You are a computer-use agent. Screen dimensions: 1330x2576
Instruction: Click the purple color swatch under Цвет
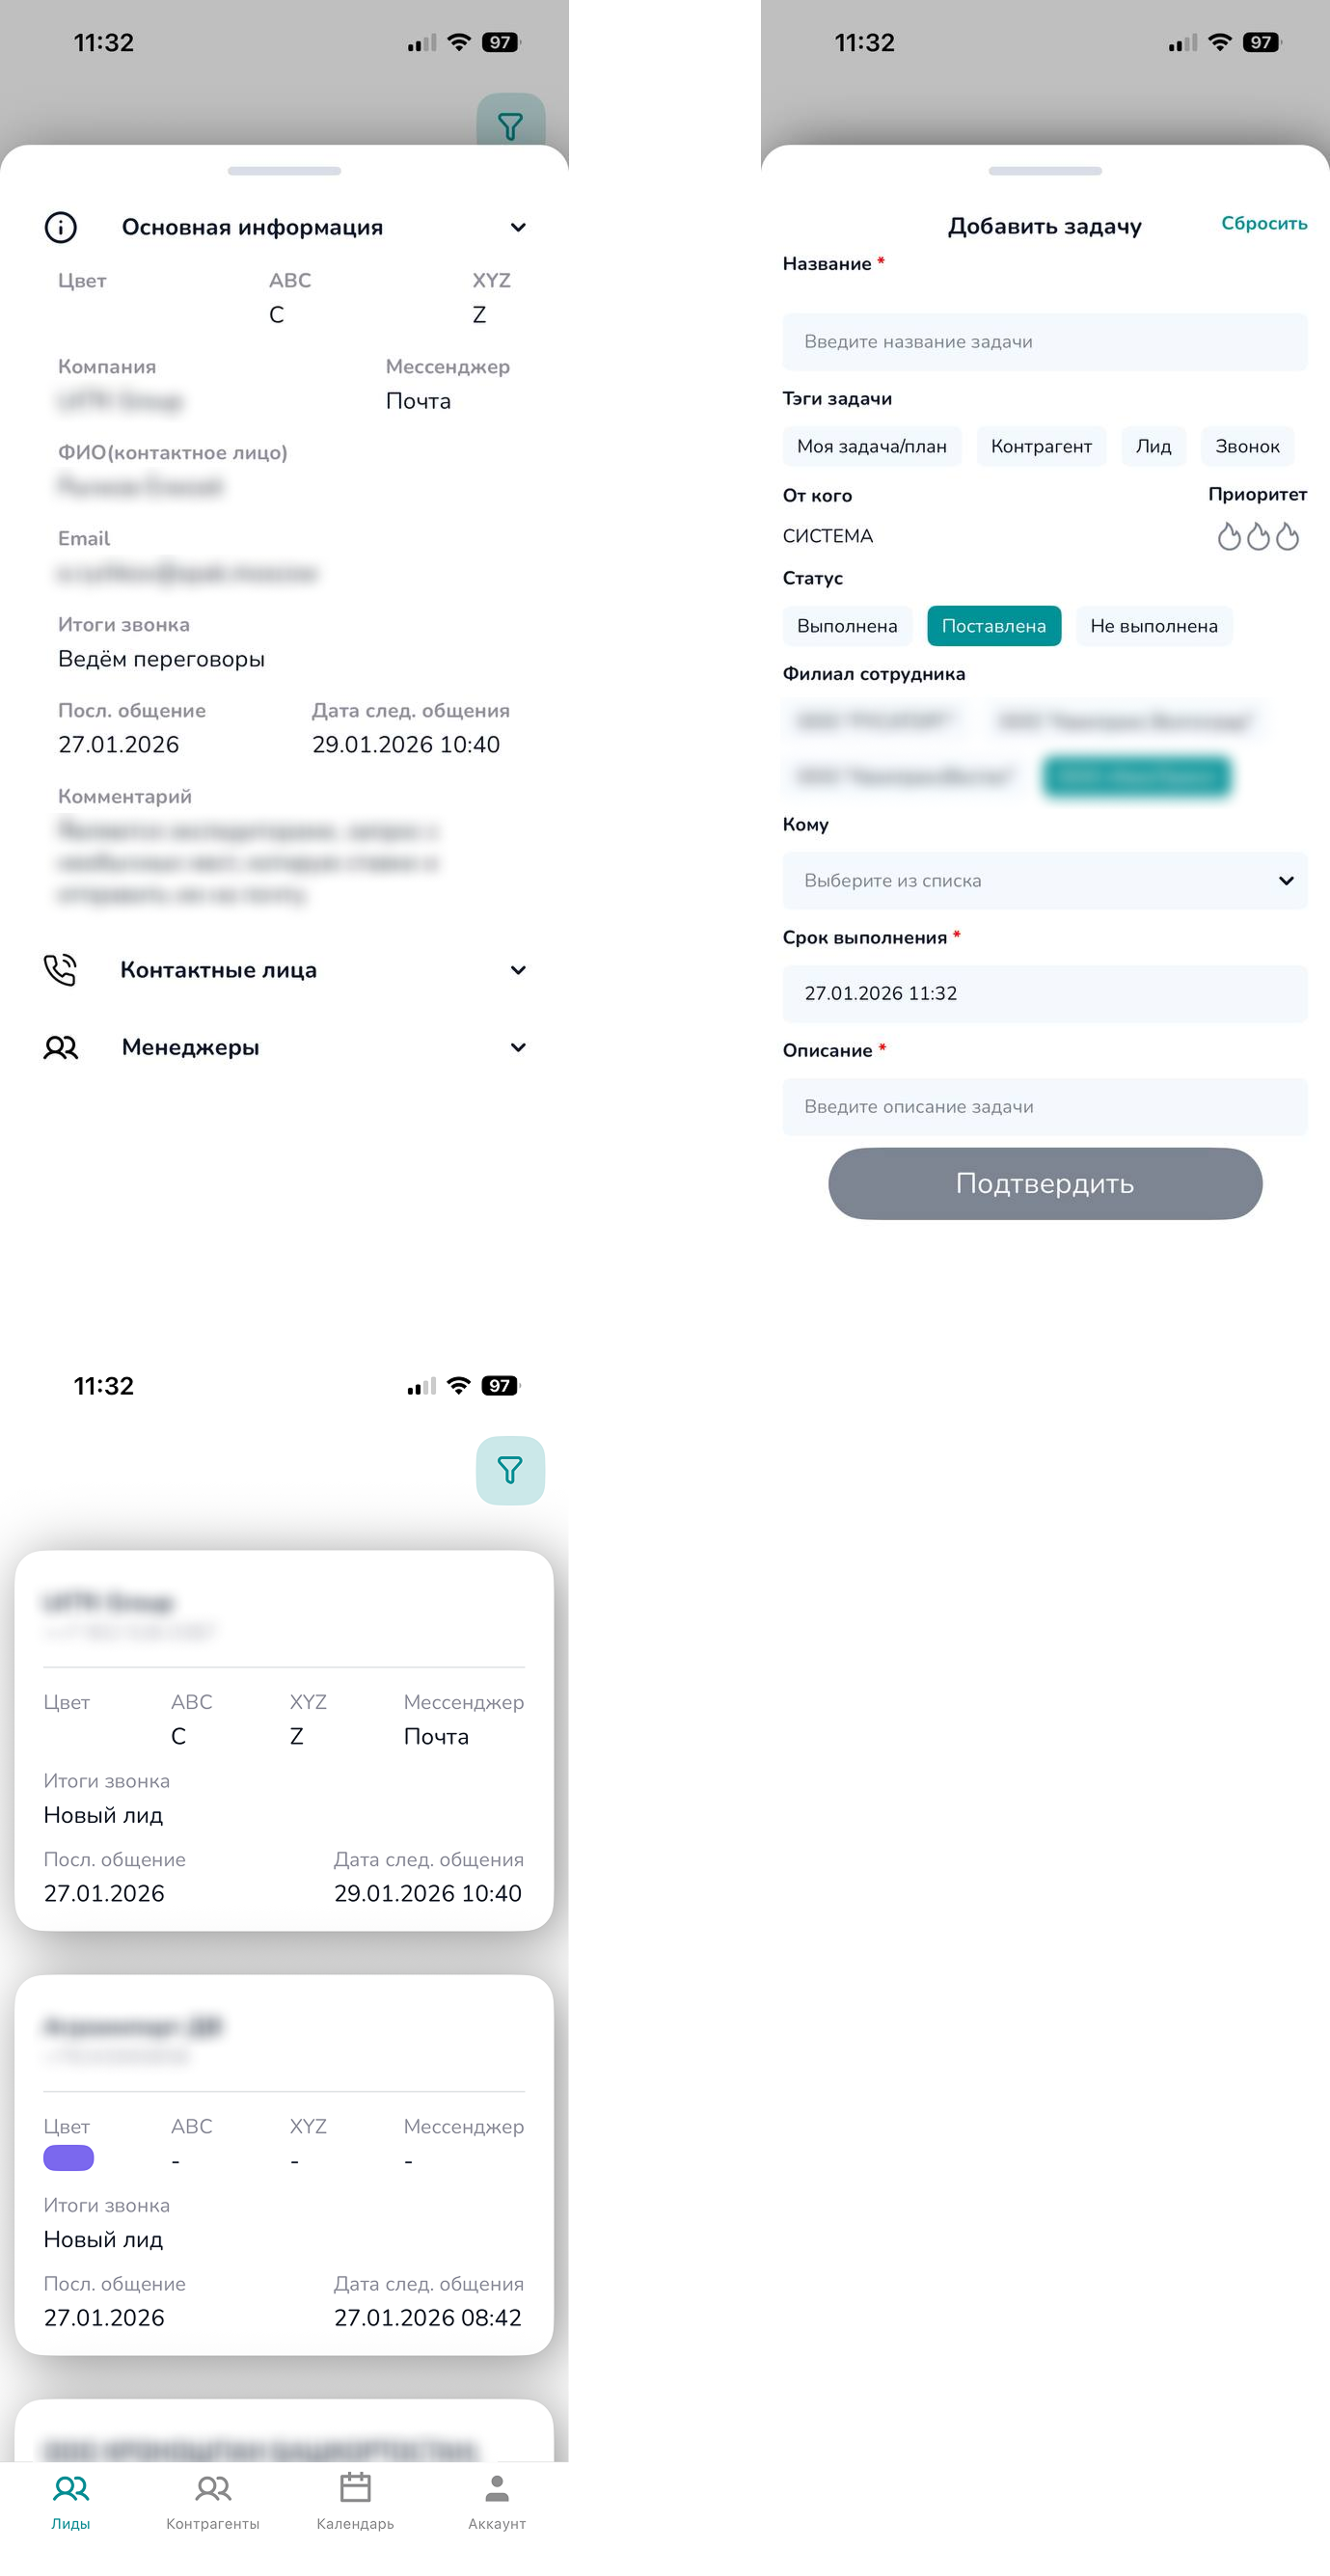[x=69, y=2158]
